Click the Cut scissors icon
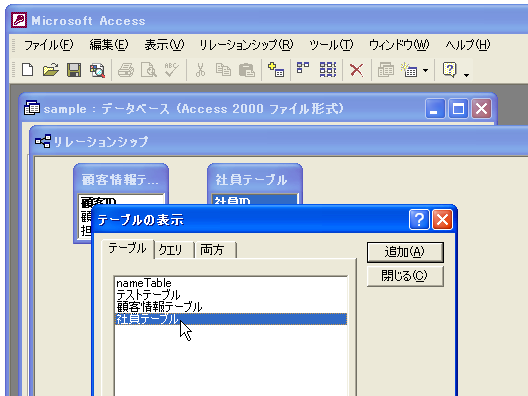 (200, 70)
